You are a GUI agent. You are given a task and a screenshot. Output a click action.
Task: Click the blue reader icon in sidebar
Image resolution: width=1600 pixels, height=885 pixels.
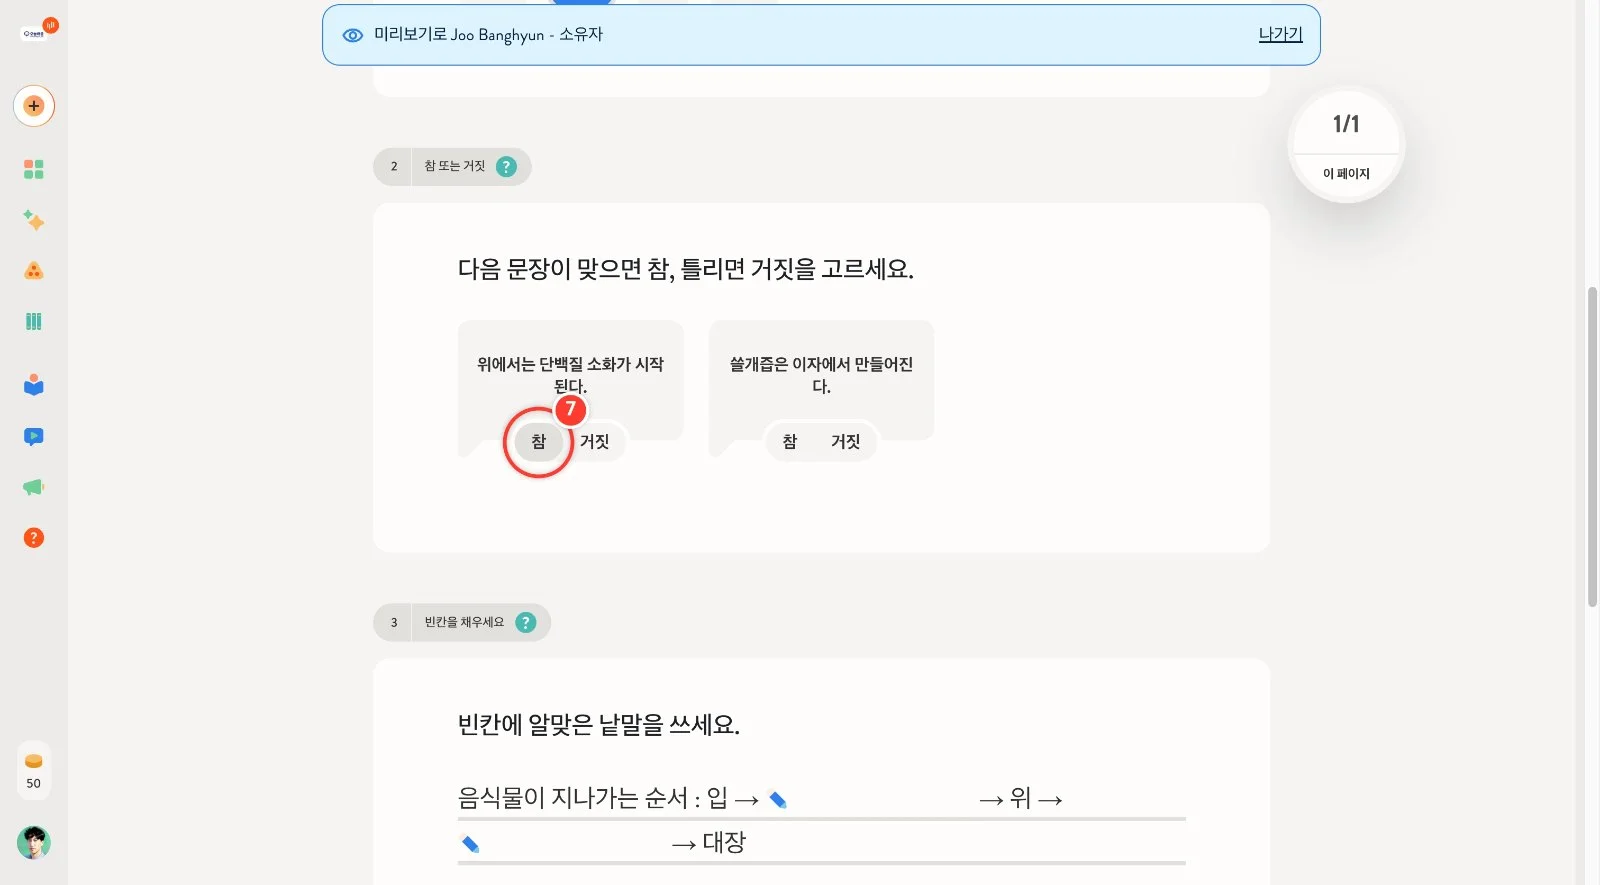pos(34,385)
